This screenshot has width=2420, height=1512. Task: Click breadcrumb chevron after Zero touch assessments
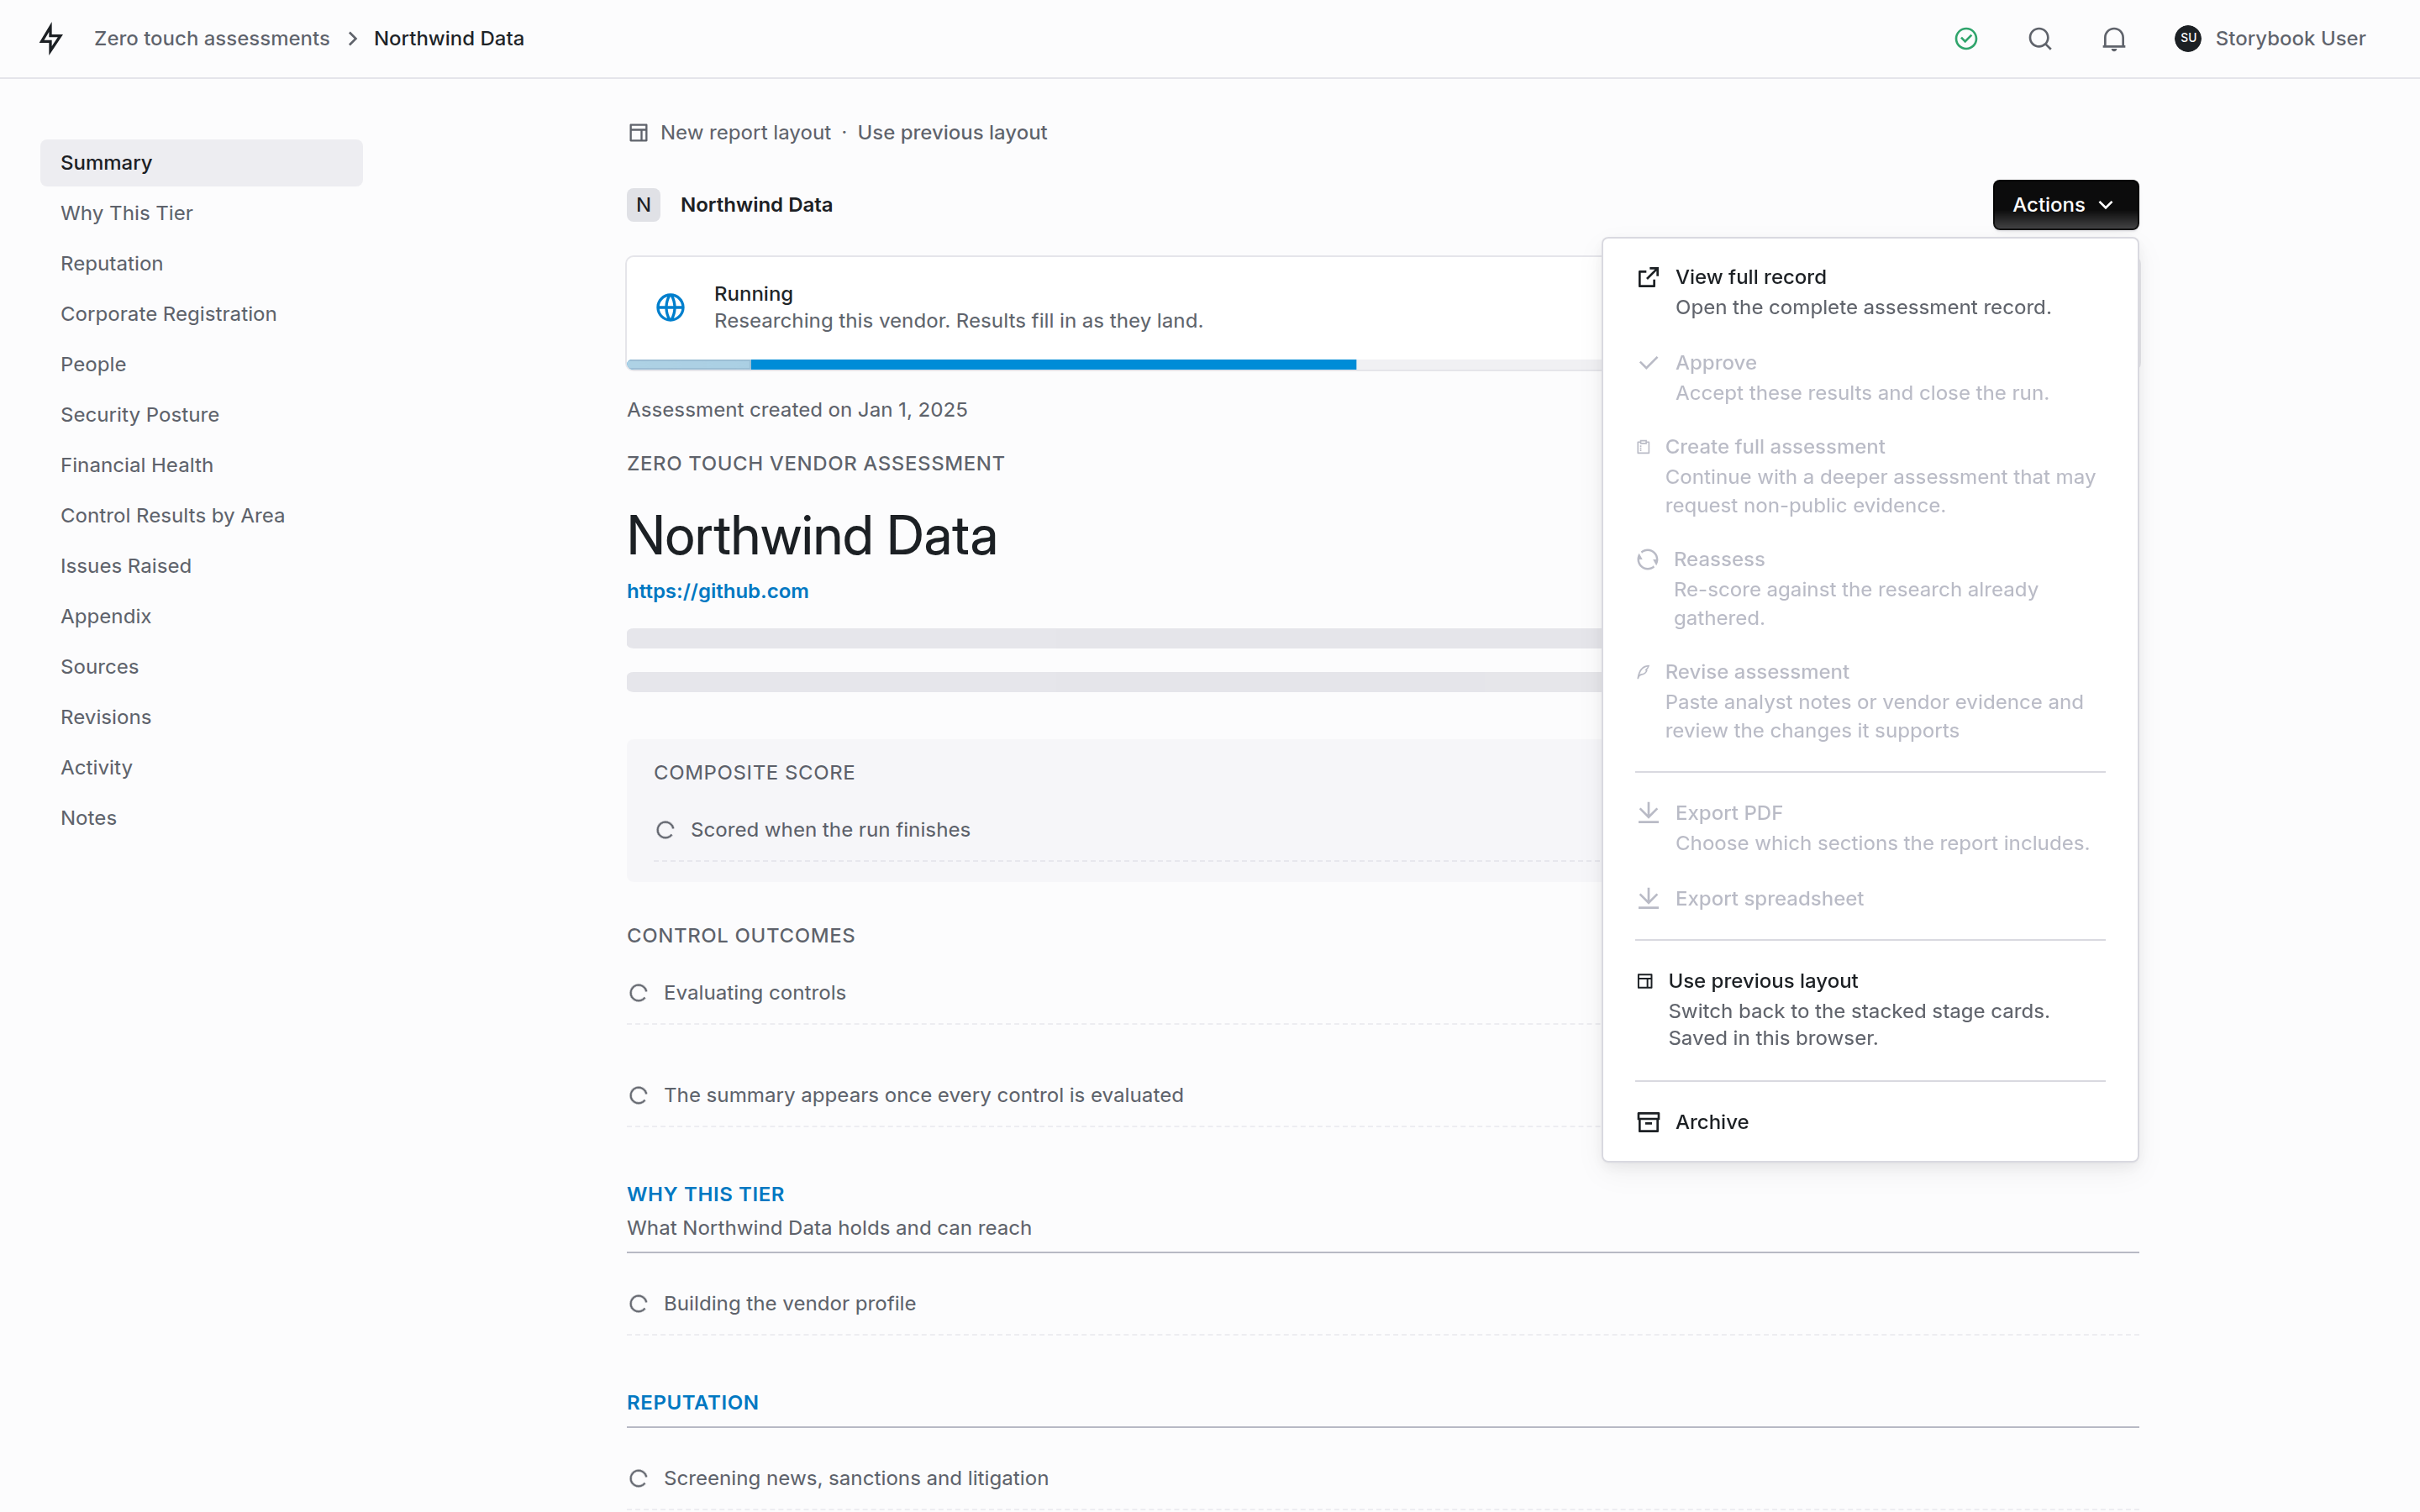click(352, 38)
